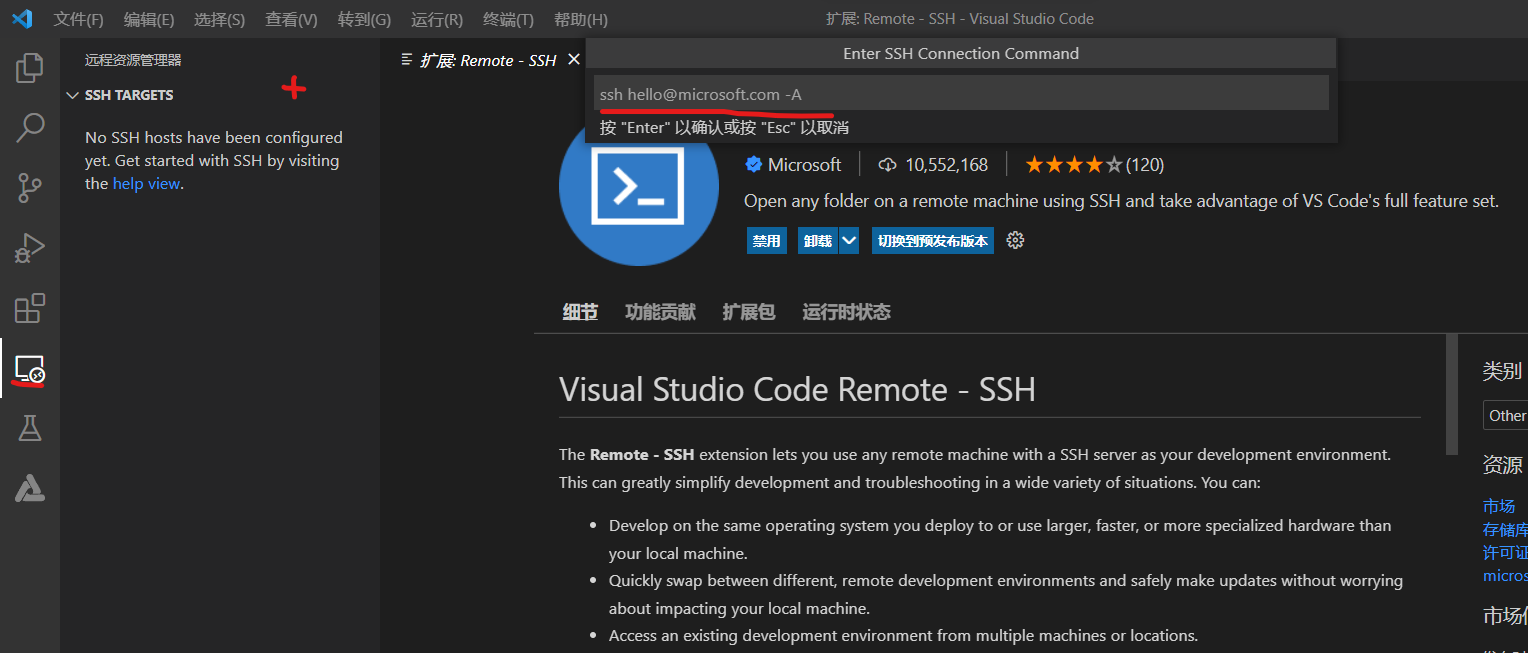Click the Remote - SSH extension logo
This screenshot has width=1528, height=653.
pos(639,186)
